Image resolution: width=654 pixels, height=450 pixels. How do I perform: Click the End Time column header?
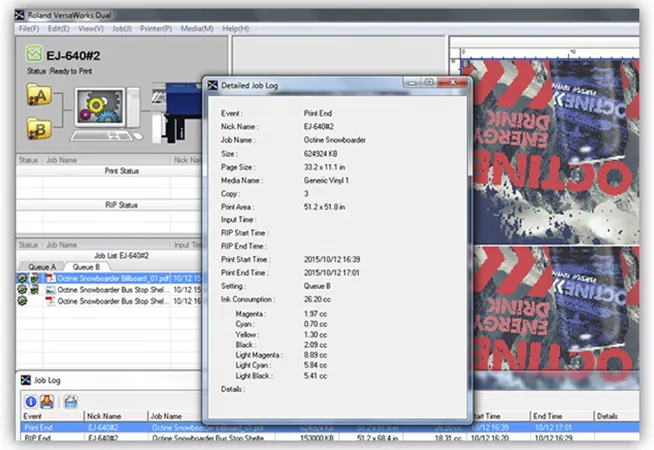point(548,415)
